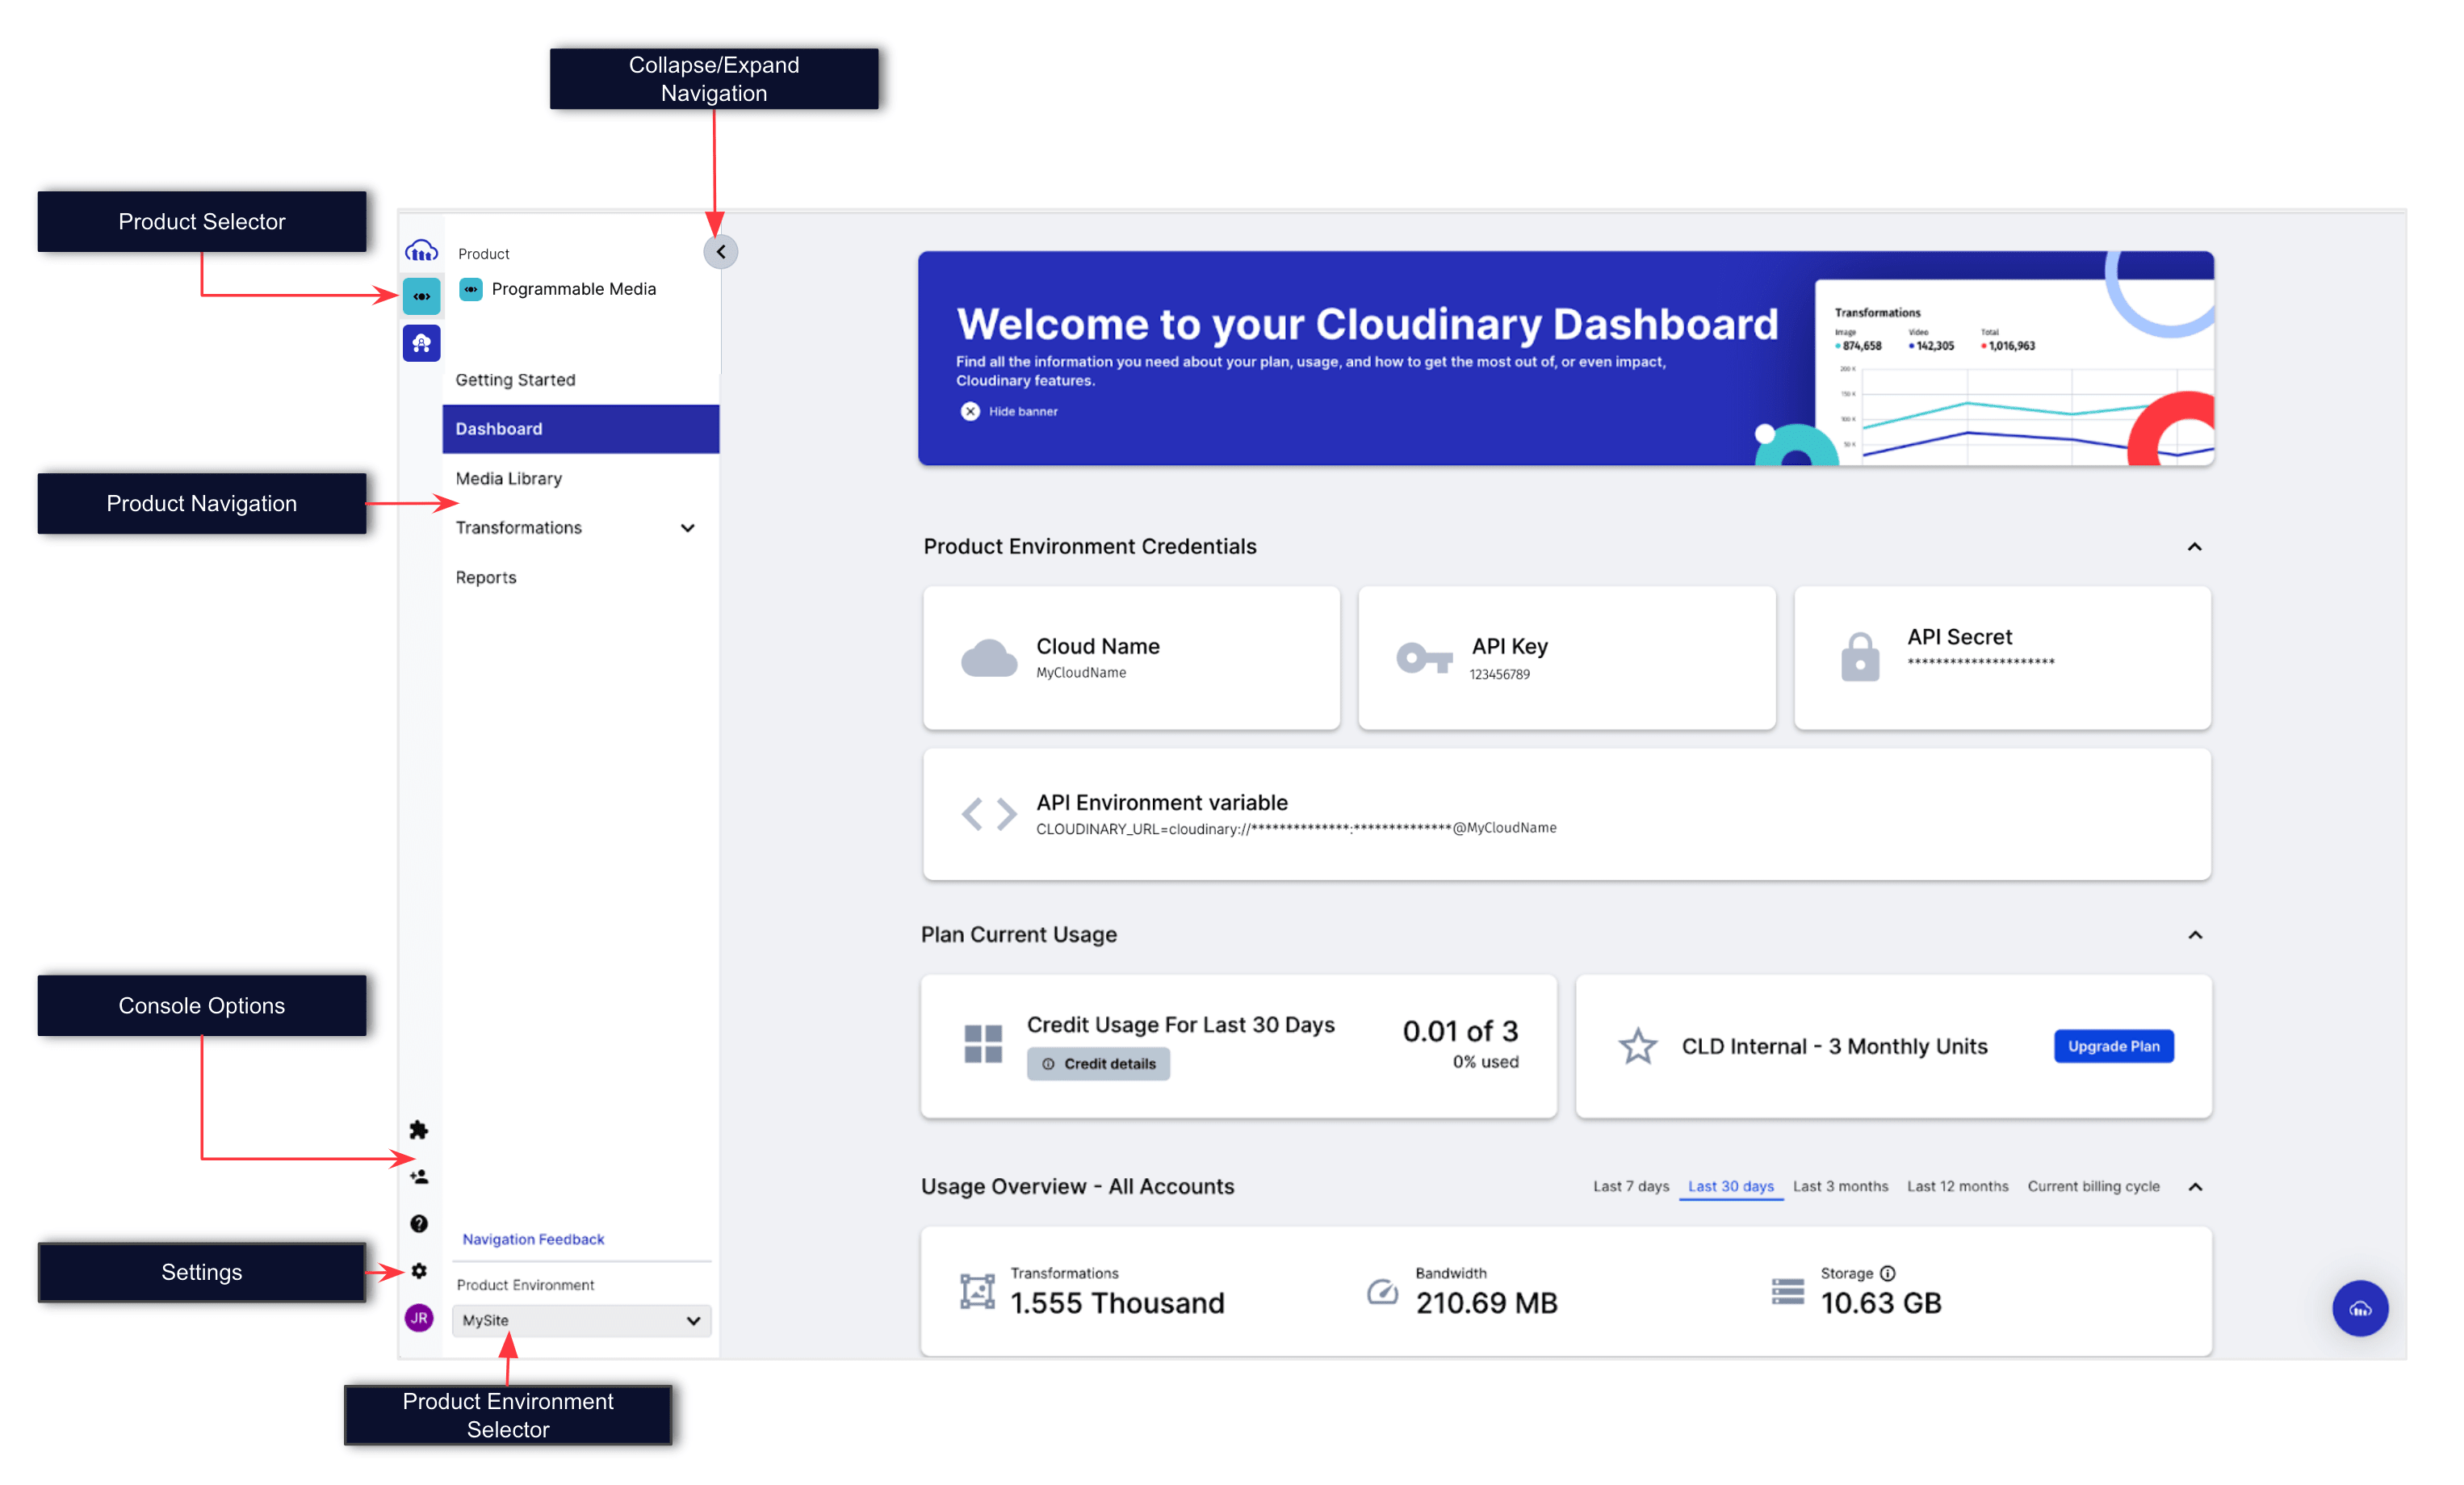Screen dimensions: 2464x1485
Task: Select the Programmable Media product icon
Action: (x=421, y=296)
